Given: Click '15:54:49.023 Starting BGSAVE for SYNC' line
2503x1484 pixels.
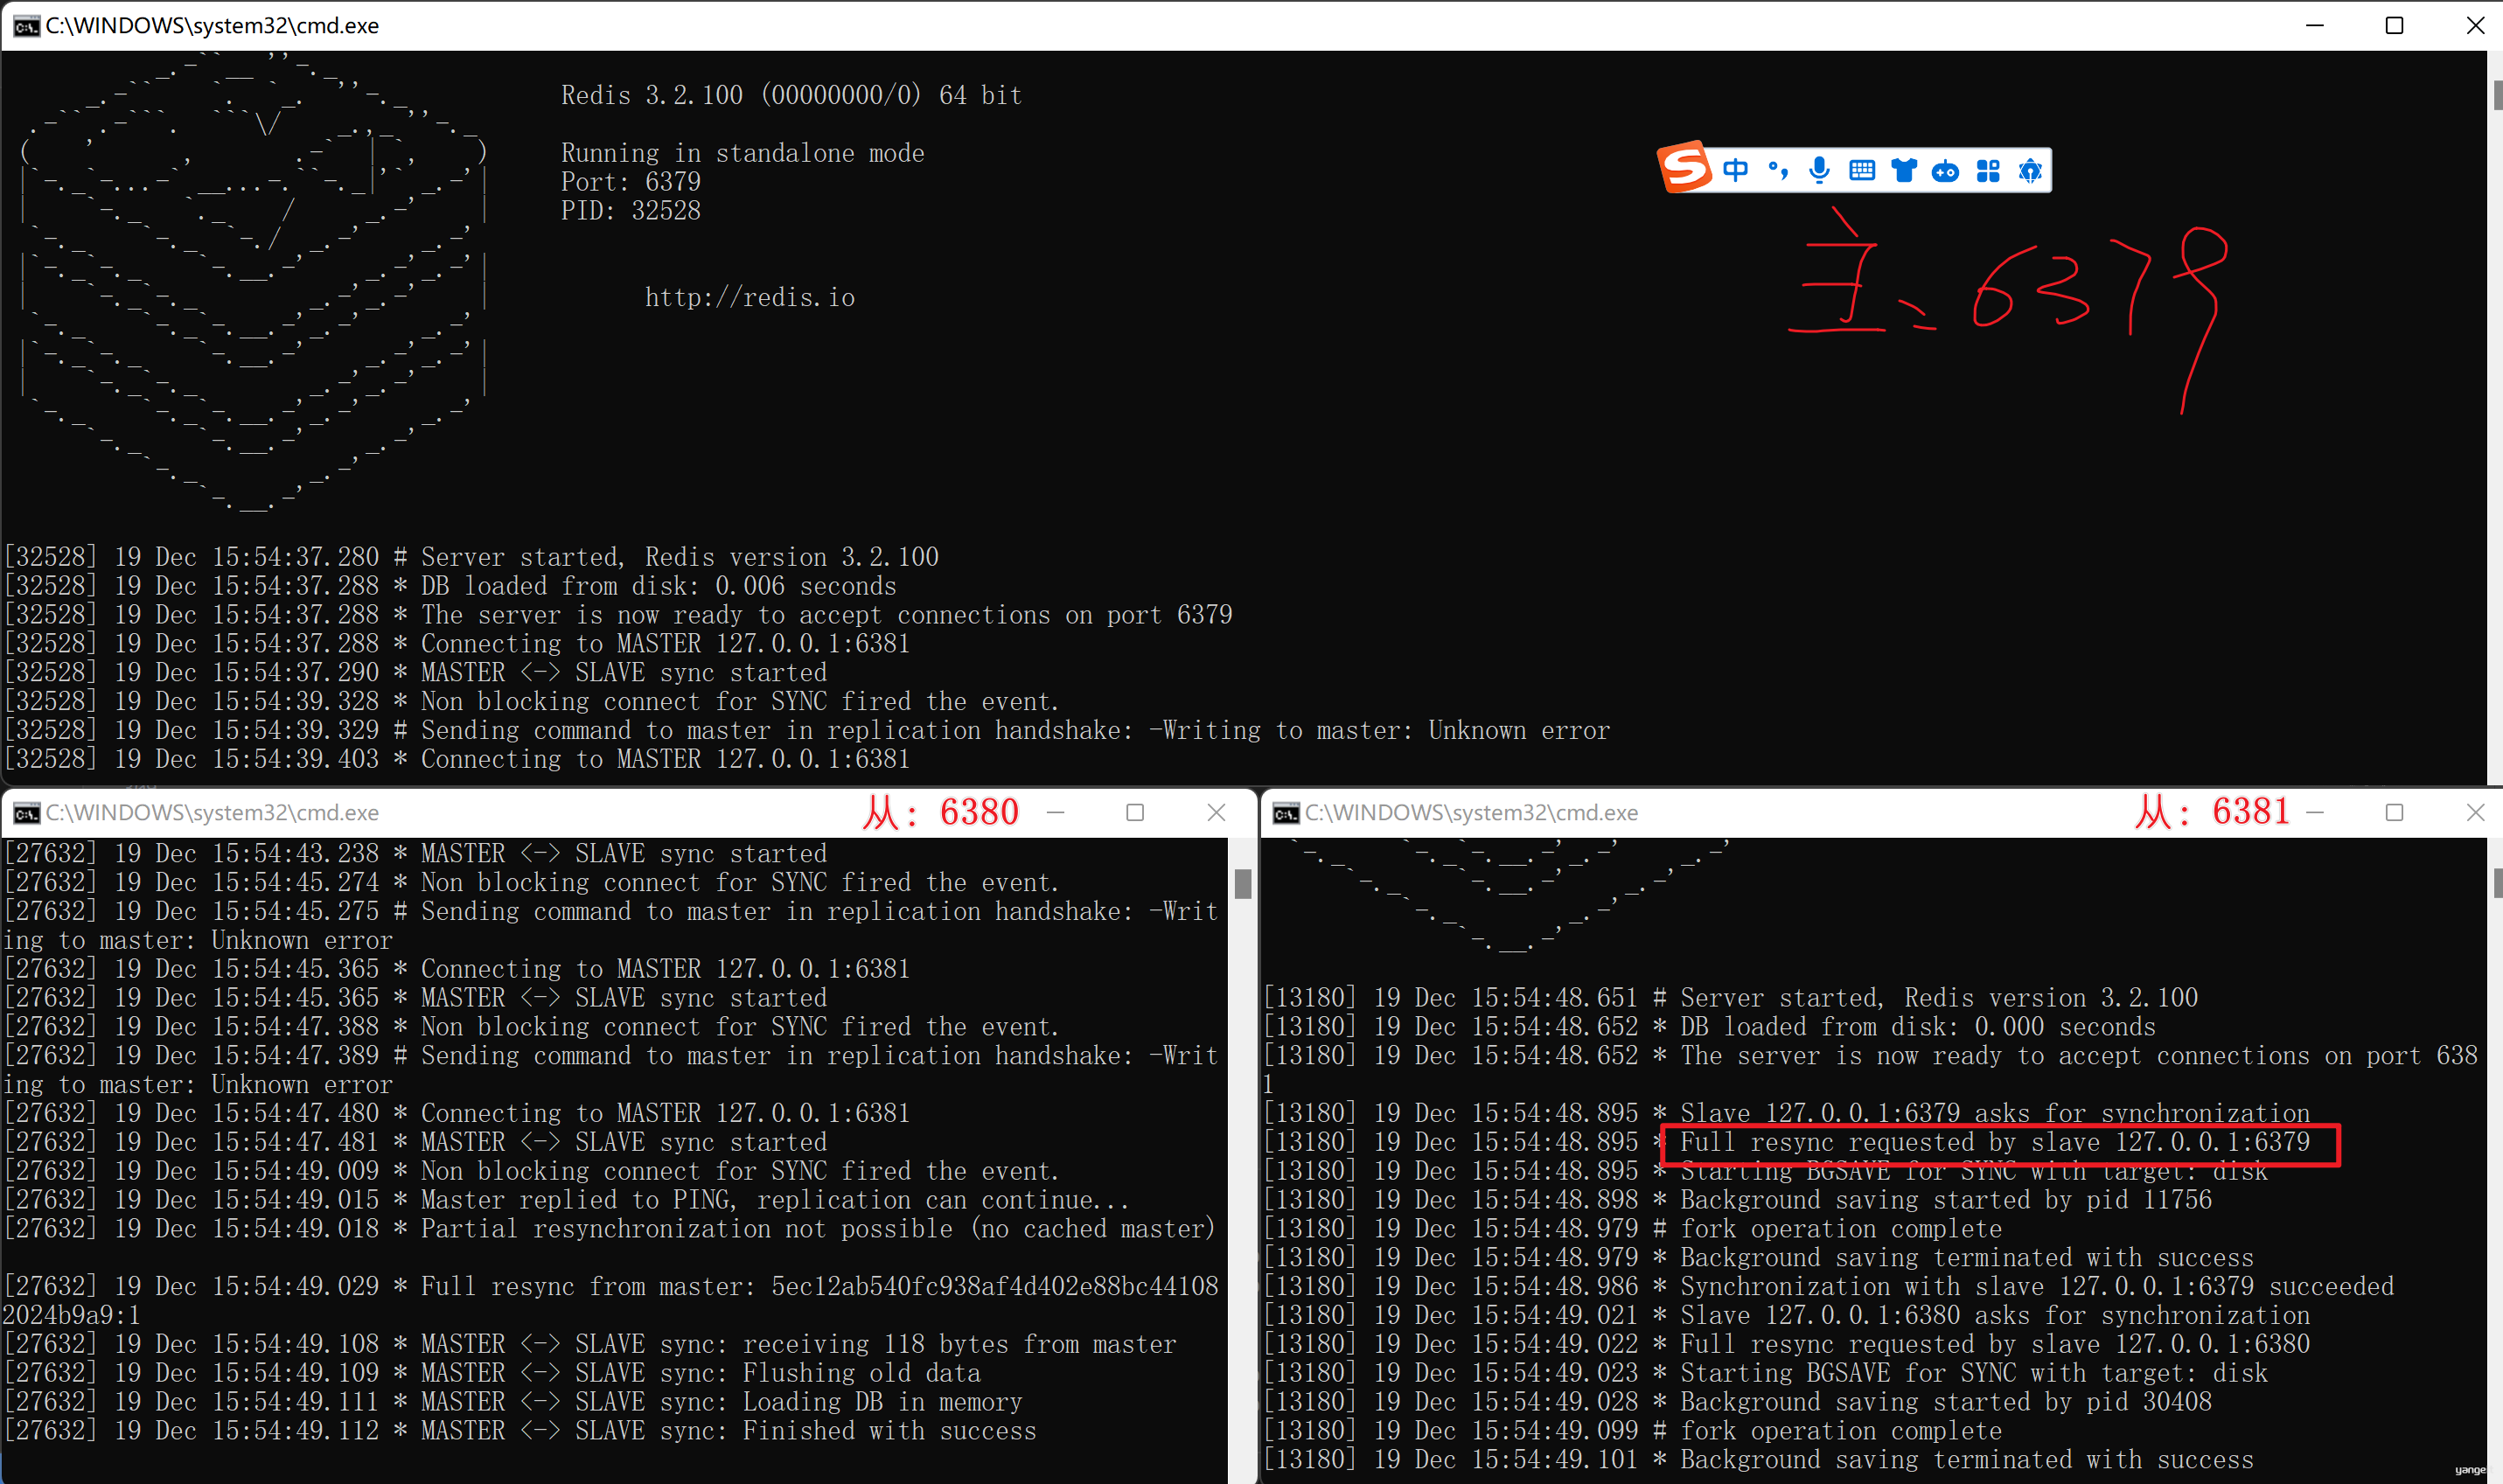Looking at the screenshot, I should click(1765, 1373).
